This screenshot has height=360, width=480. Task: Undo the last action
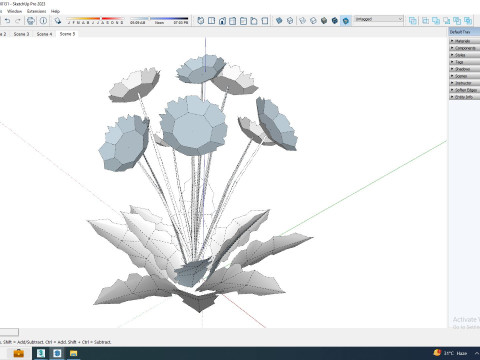coord(7,21)
